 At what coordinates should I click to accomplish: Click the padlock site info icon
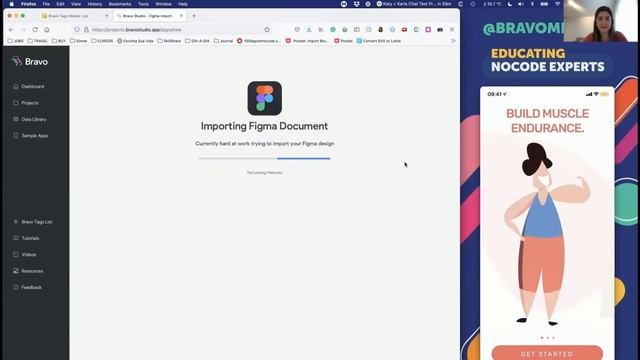point(86,29)
